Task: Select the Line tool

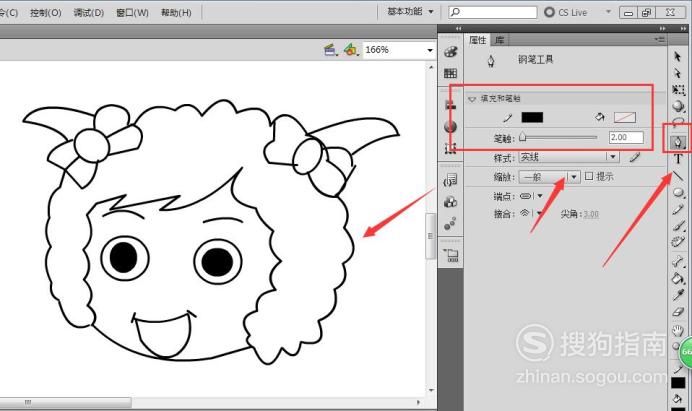Action: pyautogui.click(x=678, y=176)
